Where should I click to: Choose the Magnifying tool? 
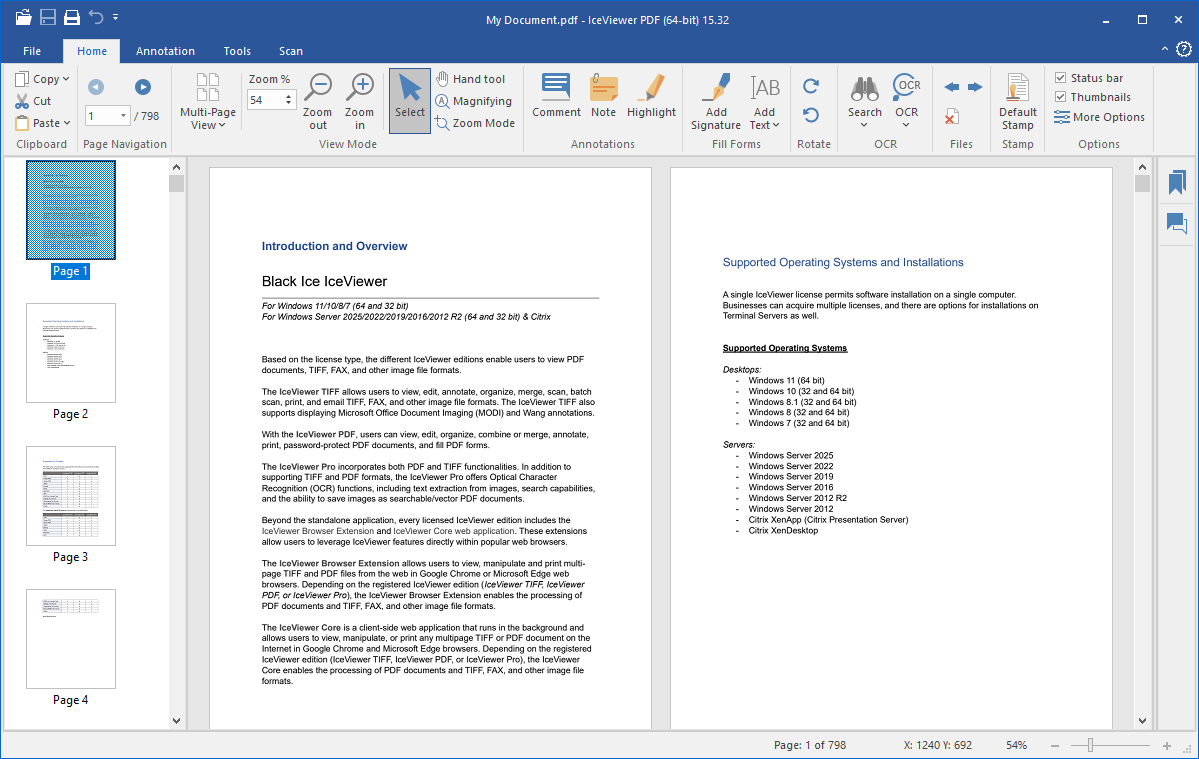(473, 101)
